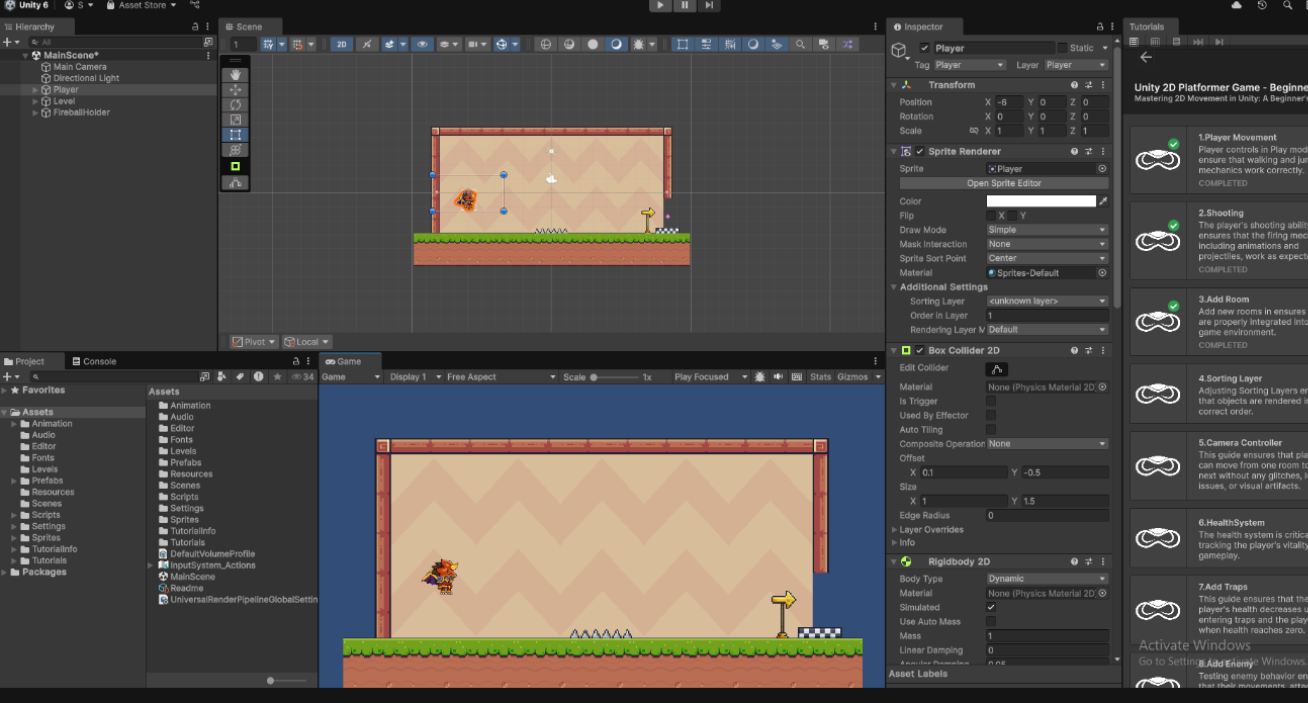Expand the FireballHolder object in Hierarchy

pos(36,113)
